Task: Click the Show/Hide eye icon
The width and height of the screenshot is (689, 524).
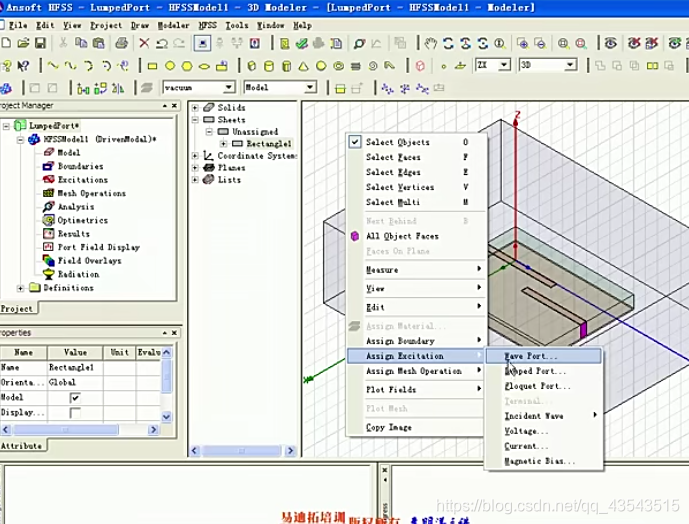Action: point(610,43)
